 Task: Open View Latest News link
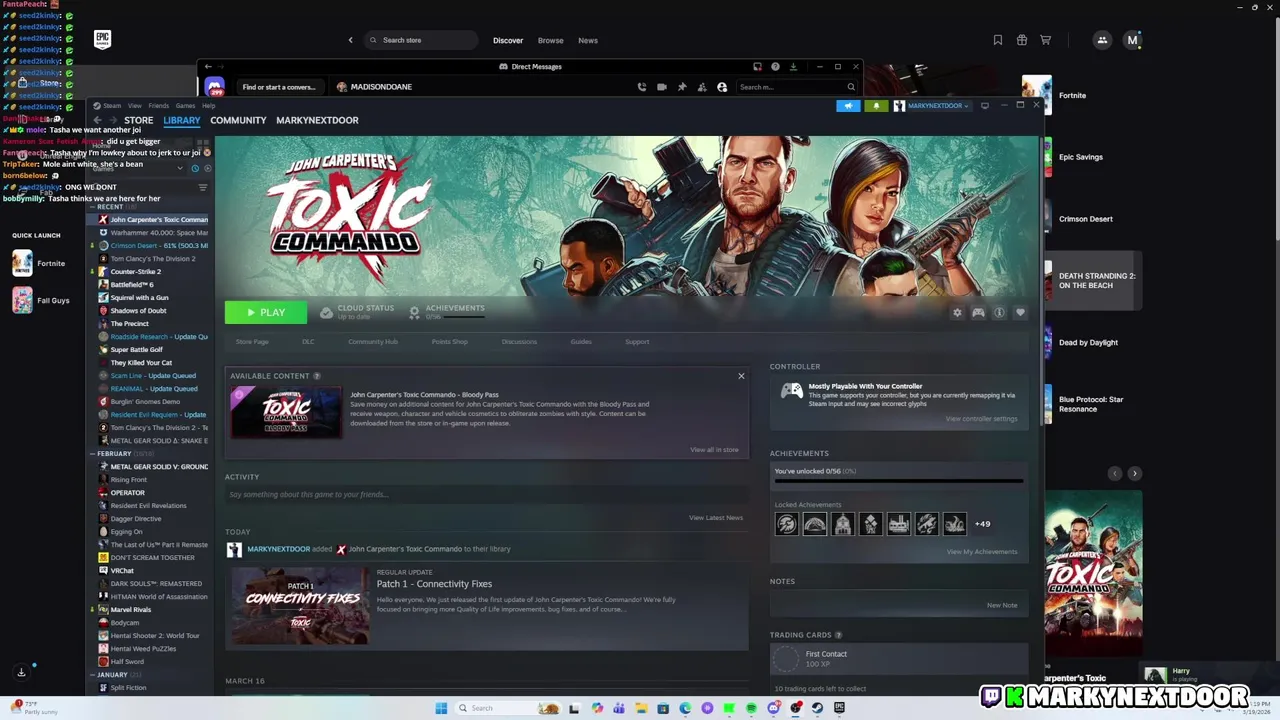coord(716,518)
